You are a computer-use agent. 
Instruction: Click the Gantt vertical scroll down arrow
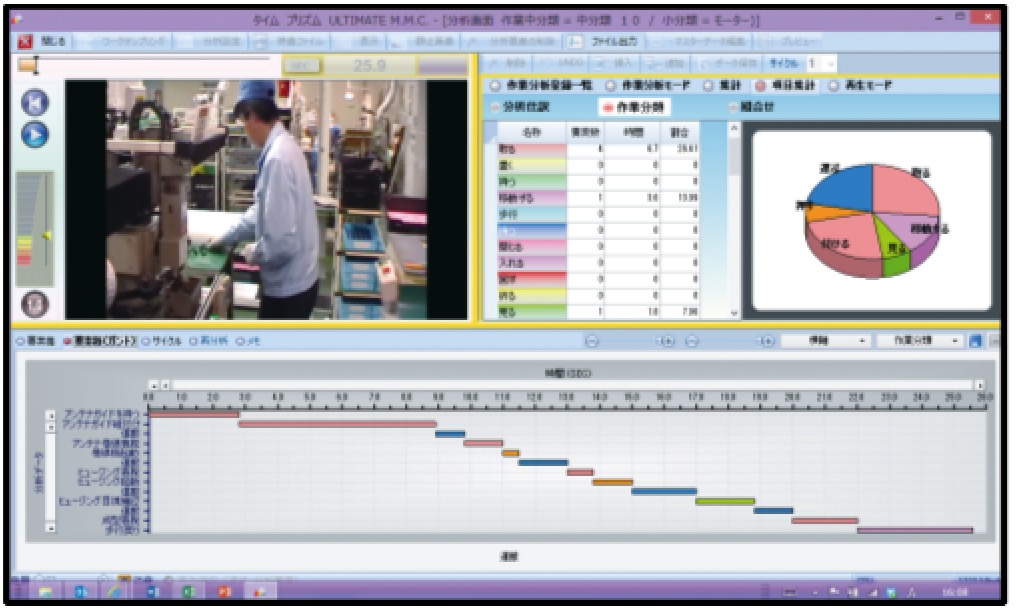(x=51, y=528)
